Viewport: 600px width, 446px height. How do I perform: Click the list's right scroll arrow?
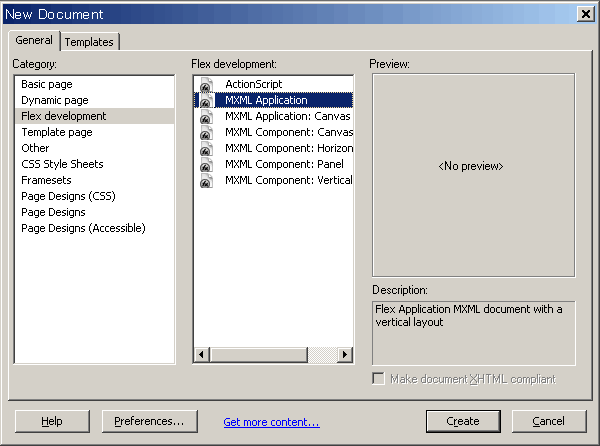[x=345, y=355]
